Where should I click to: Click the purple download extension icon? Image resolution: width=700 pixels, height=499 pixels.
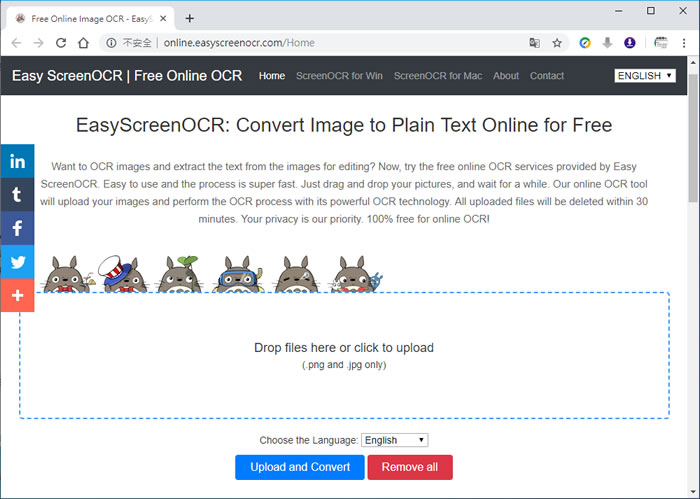(x=629, y=43)
